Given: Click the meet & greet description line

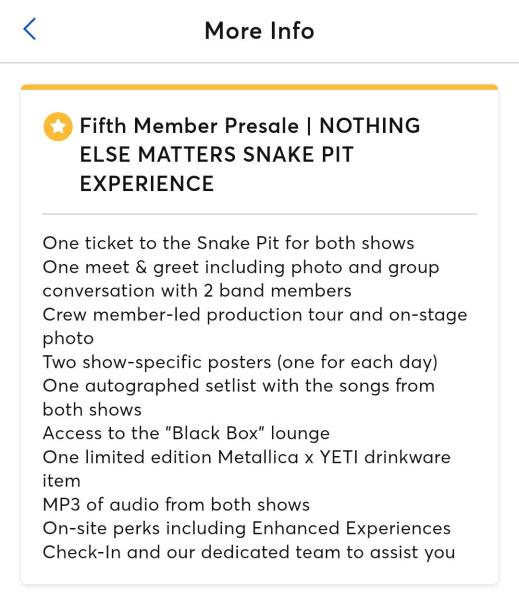Looking at the screenshot, I should [241, 267].
